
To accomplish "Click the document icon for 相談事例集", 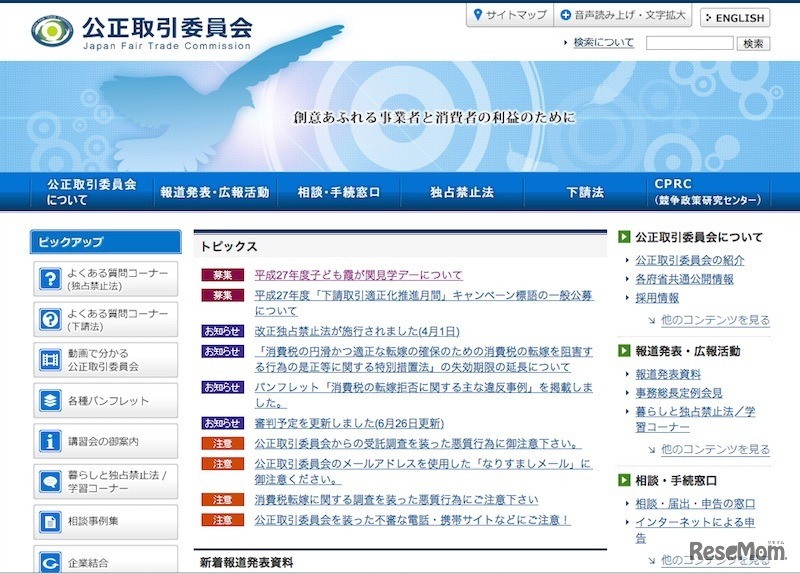I will [x=50, y=522].
